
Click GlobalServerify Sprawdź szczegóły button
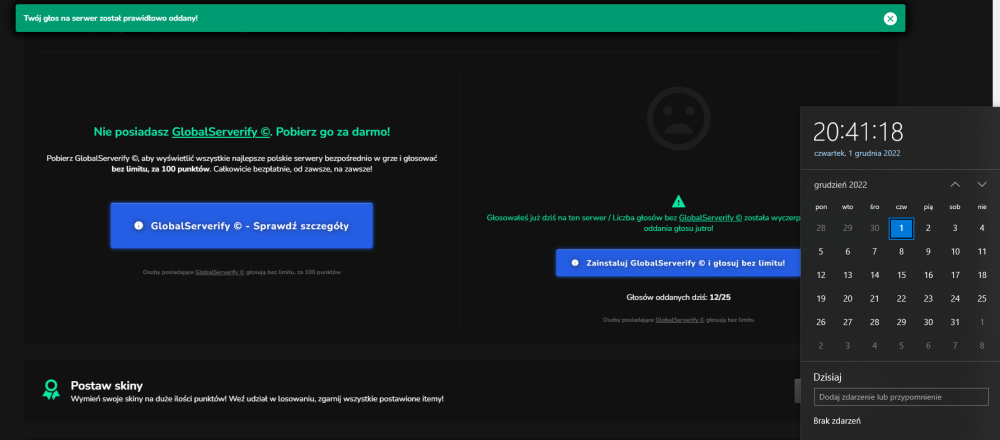242,226
